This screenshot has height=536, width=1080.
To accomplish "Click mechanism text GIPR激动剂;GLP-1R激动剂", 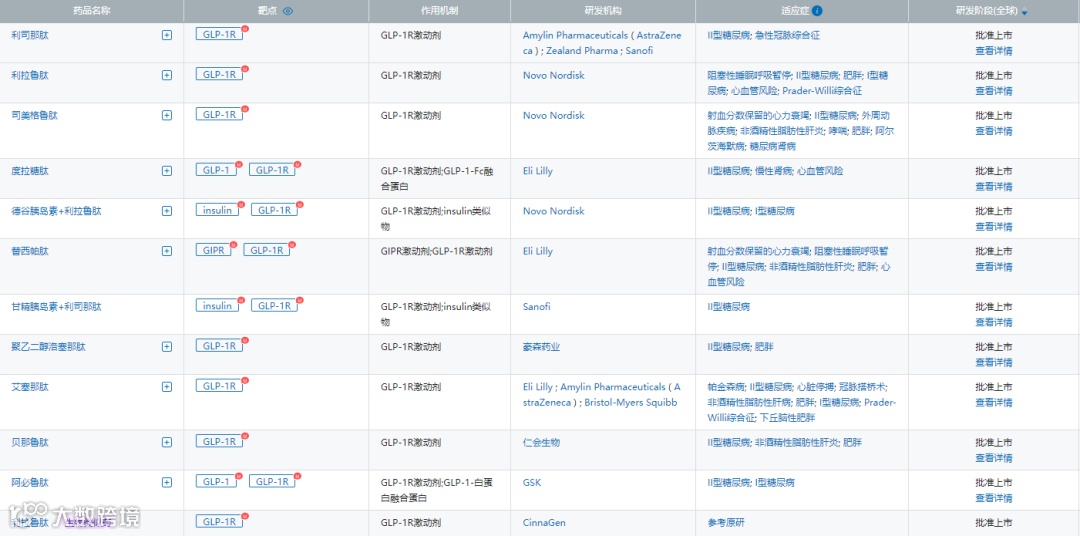I will click(437, 251).
